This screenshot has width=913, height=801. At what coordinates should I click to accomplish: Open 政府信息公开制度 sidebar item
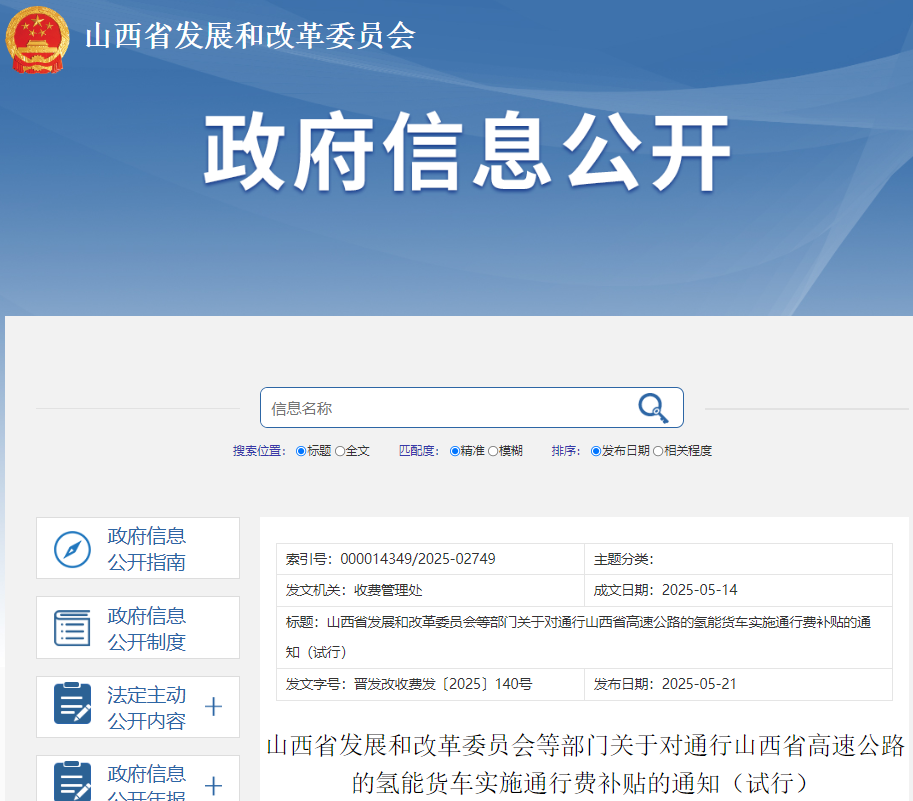click(147, 628)
